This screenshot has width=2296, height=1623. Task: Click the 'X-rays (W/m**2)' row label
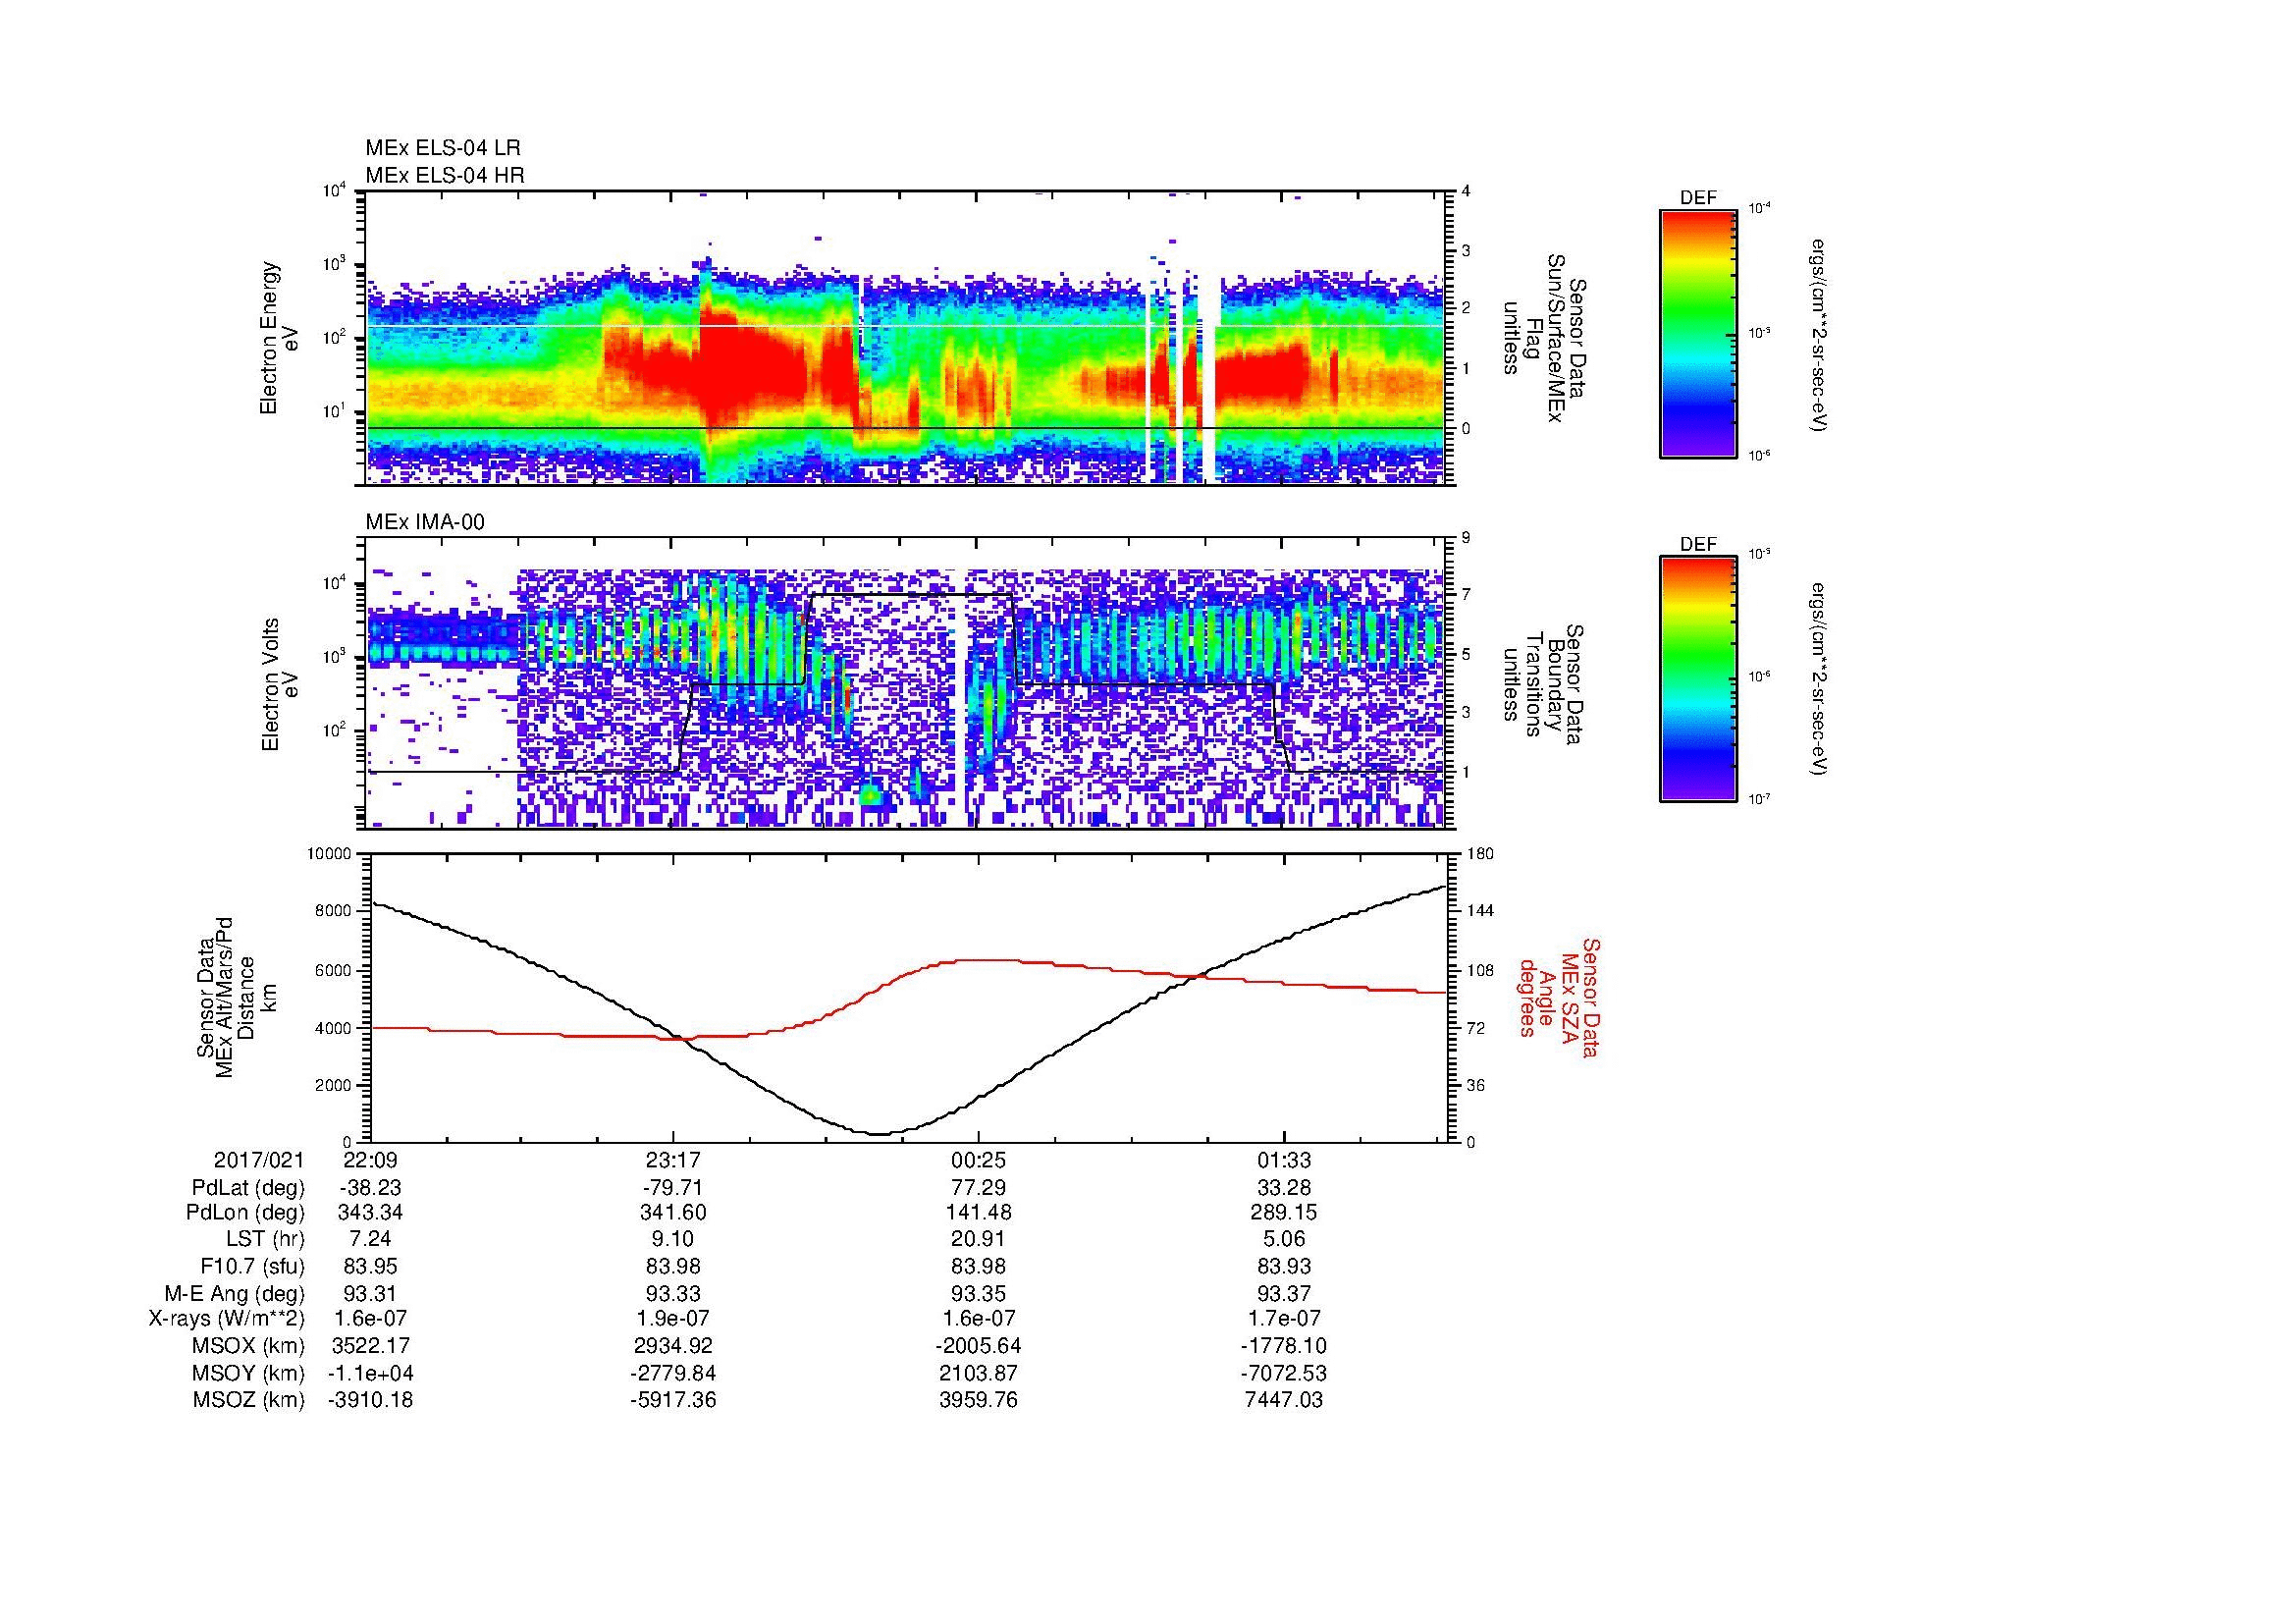pyautogui.click(x=226, y=1320)
